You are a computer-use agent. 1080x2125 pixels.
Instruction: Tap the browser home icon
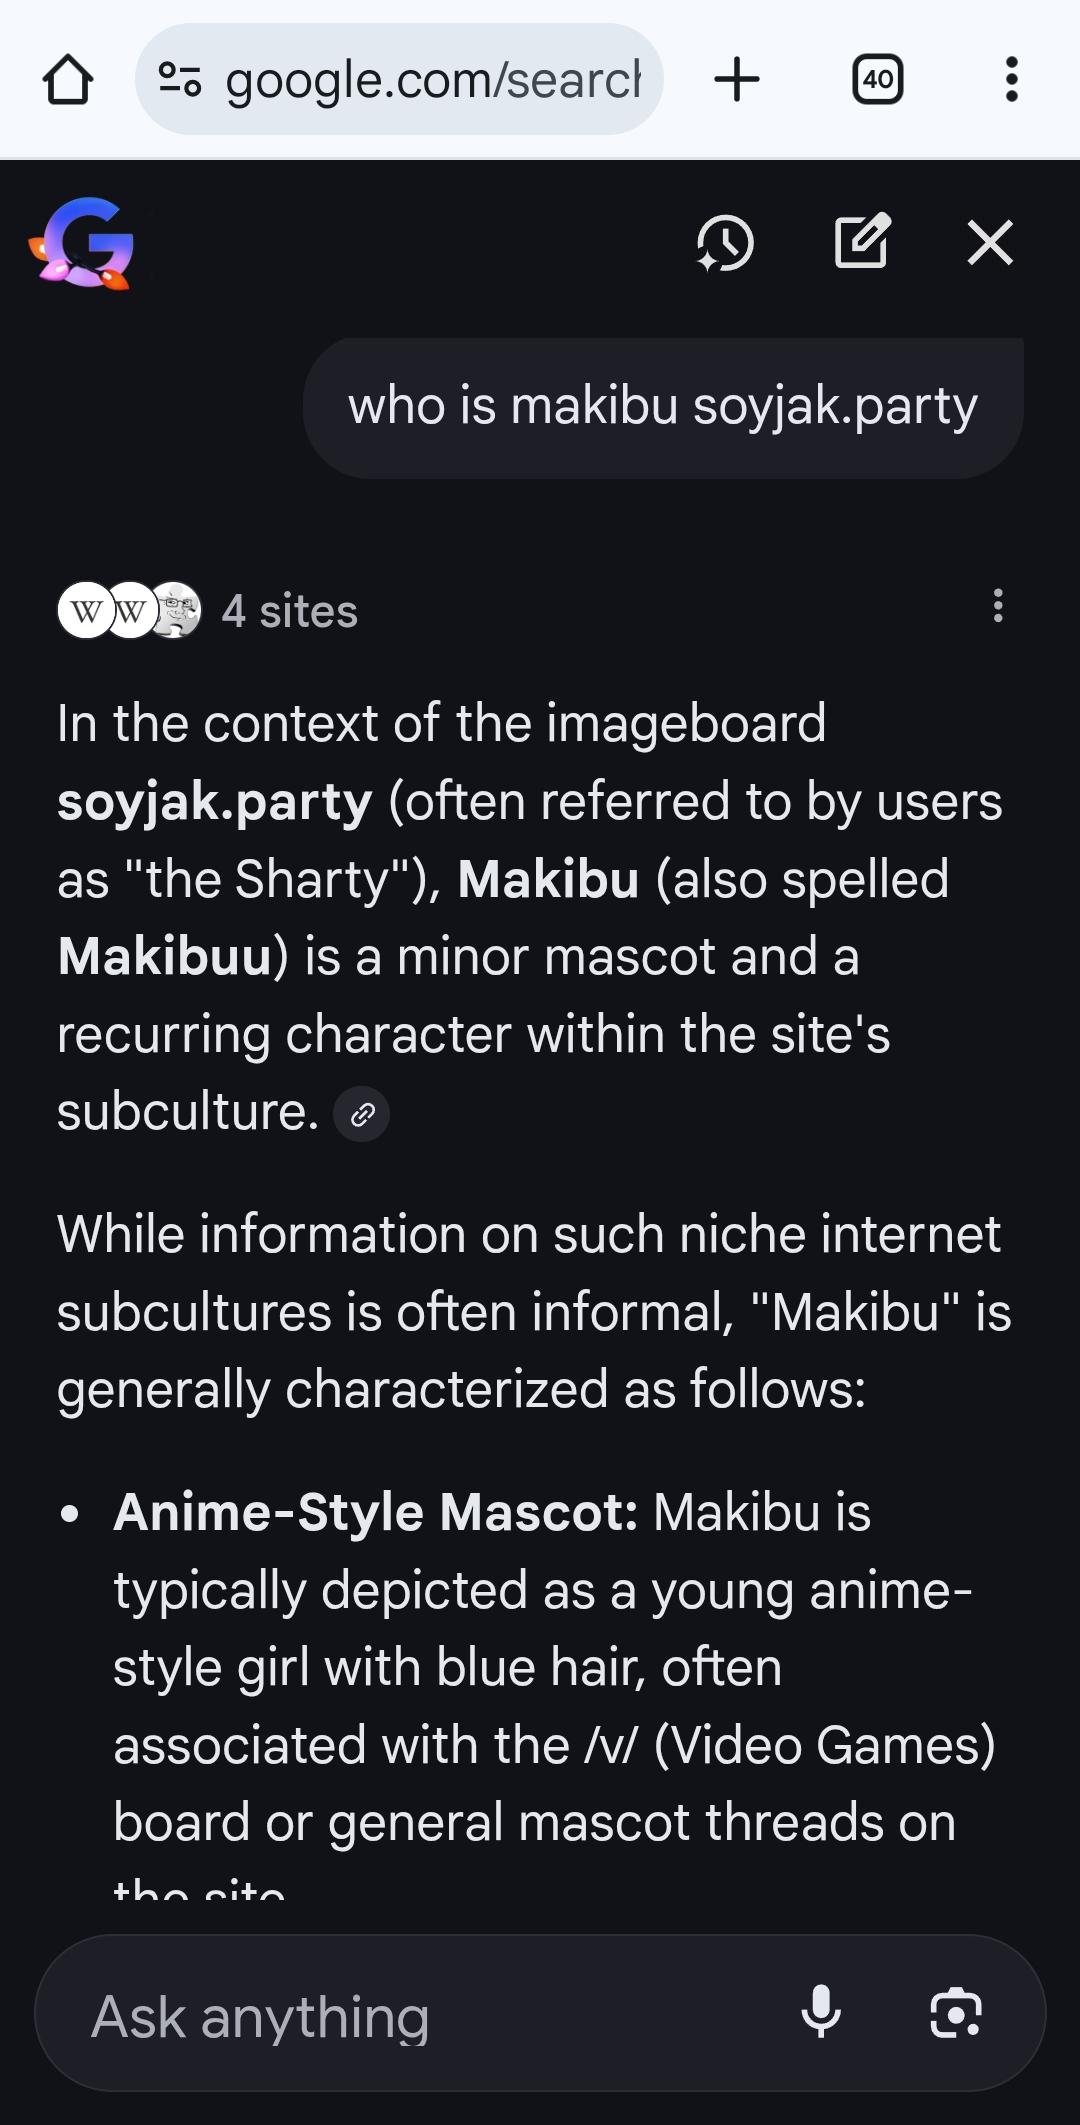[x=68, y=80]
